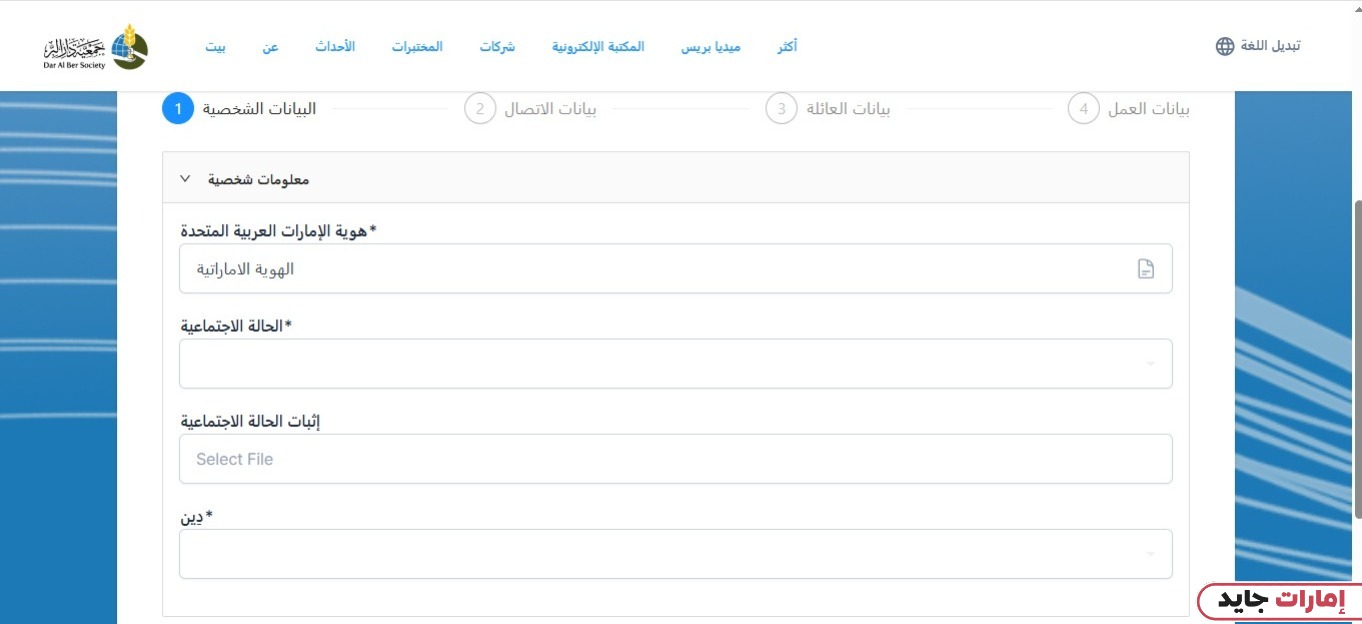Go to step 2 contact data circle
This screenshot has width=1362, height=624.
[480, 108]
